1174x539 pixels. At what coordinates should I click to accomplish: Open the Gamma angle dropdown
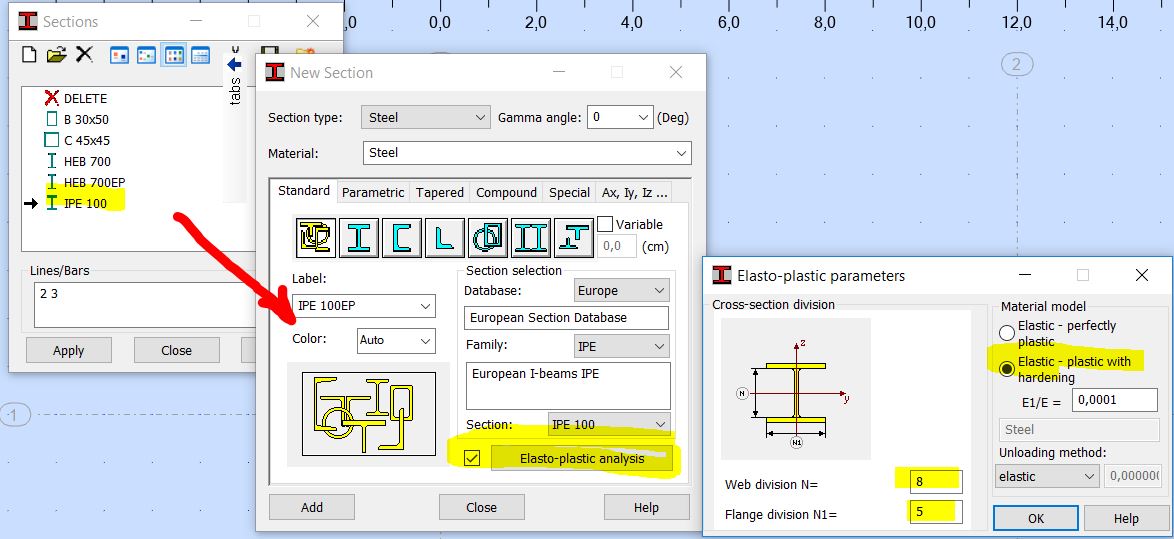coord(620,118)
